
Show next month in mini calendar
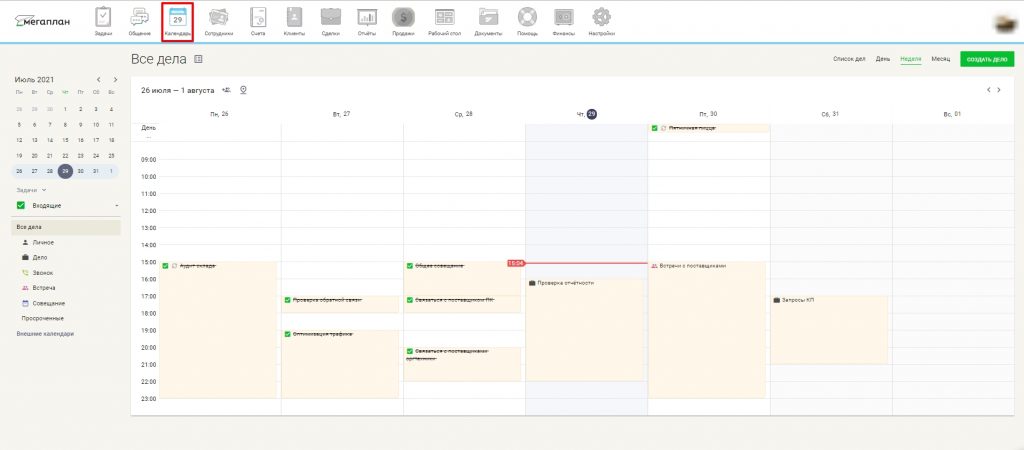click(x=115, y=80)
